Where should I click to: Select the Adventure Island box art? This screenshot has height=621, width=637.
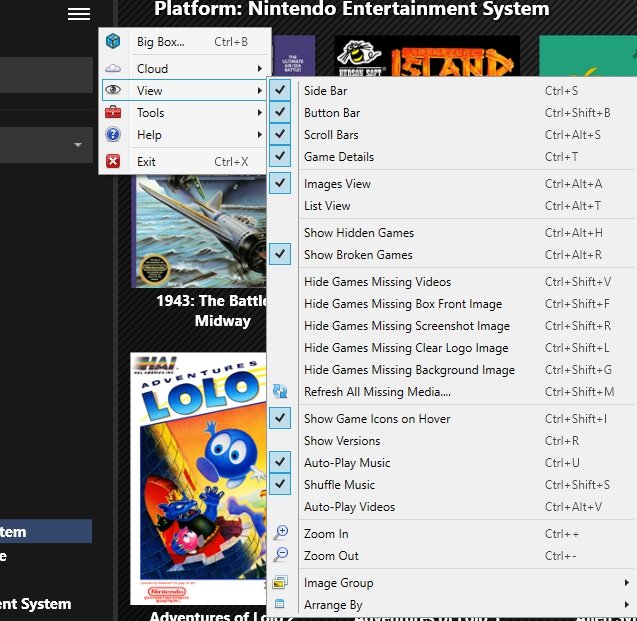427,56
